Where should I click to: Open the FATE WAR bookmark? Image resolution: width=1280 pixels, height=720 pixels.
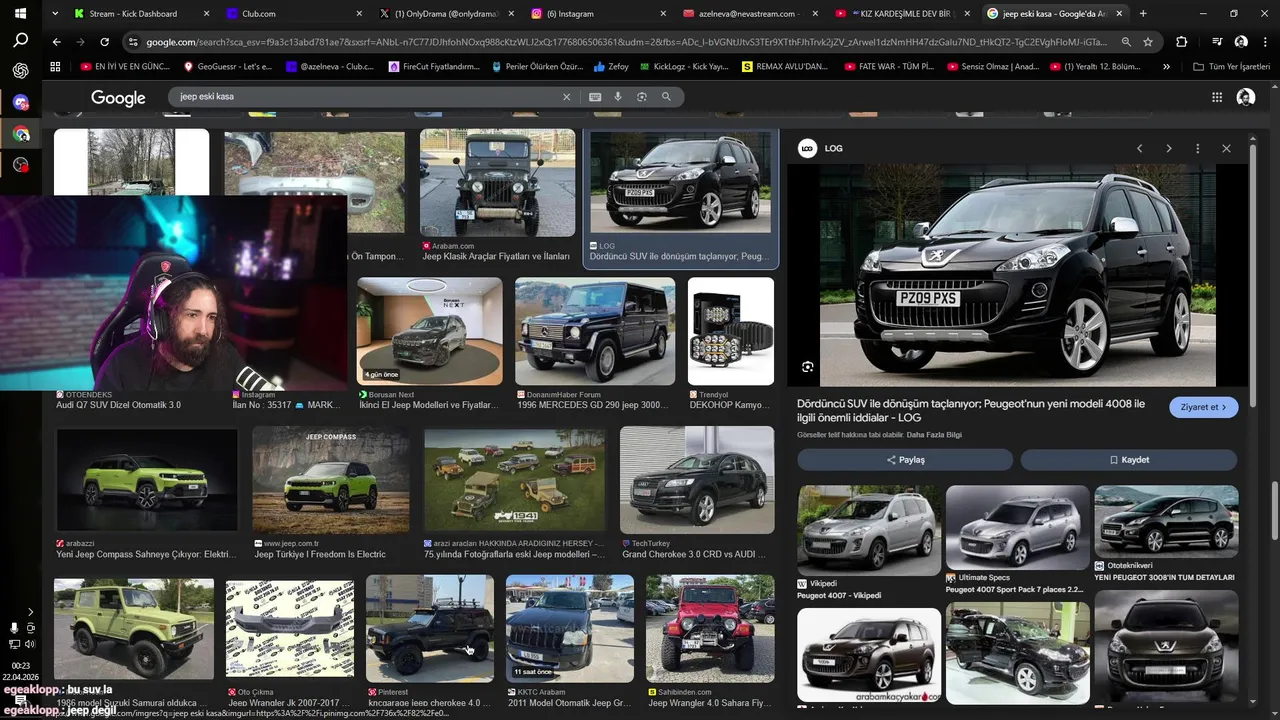tap(889, 67)
